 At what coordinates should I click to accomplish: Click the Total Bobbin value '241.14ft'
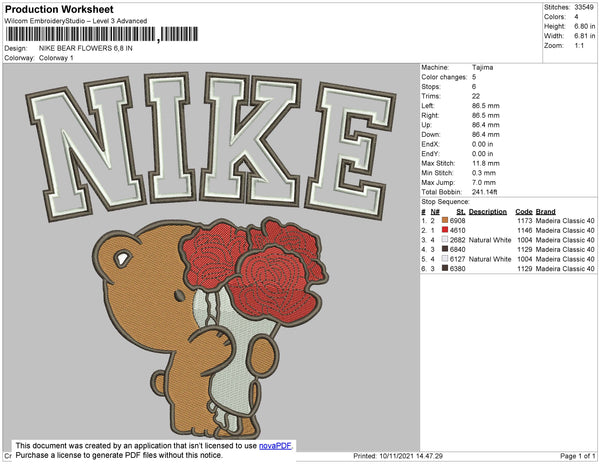(x=484, y=192)
